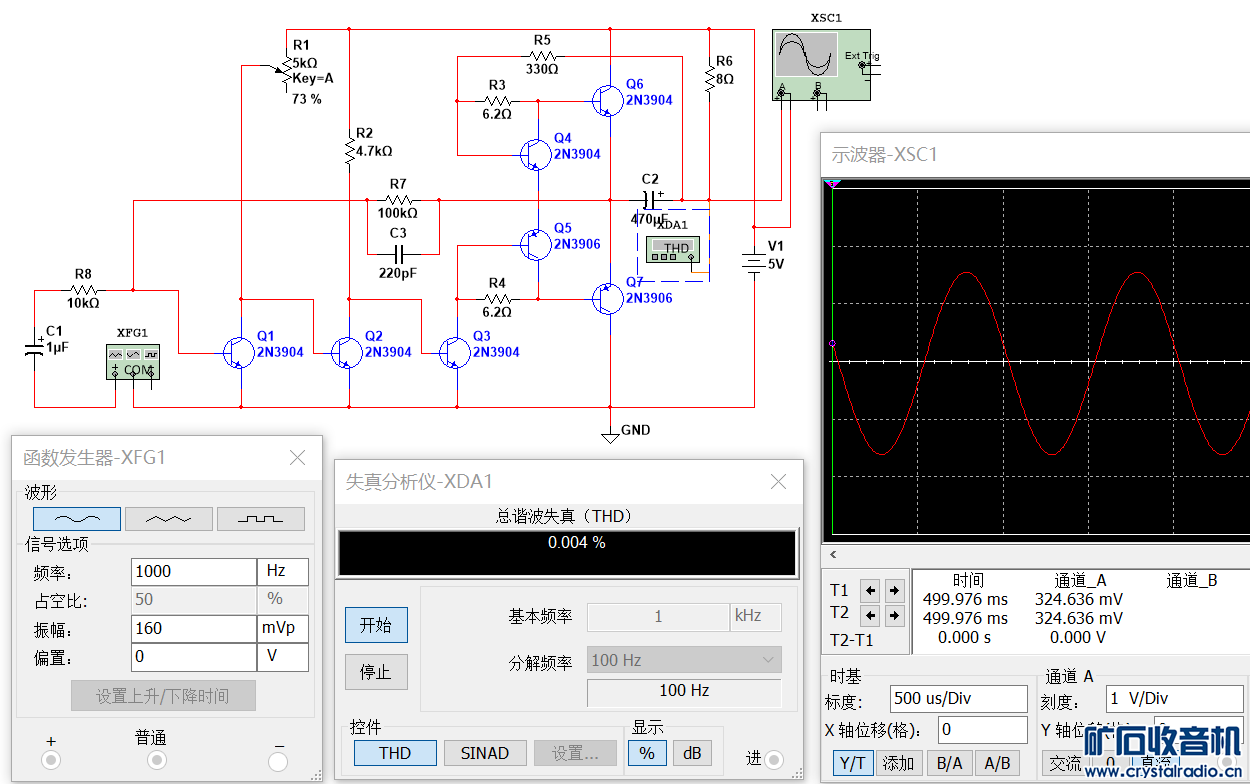The height and width of the screenshot is (784, 1250).
Task: Click the 偏置 offset value field
Action: coord(194,657)
